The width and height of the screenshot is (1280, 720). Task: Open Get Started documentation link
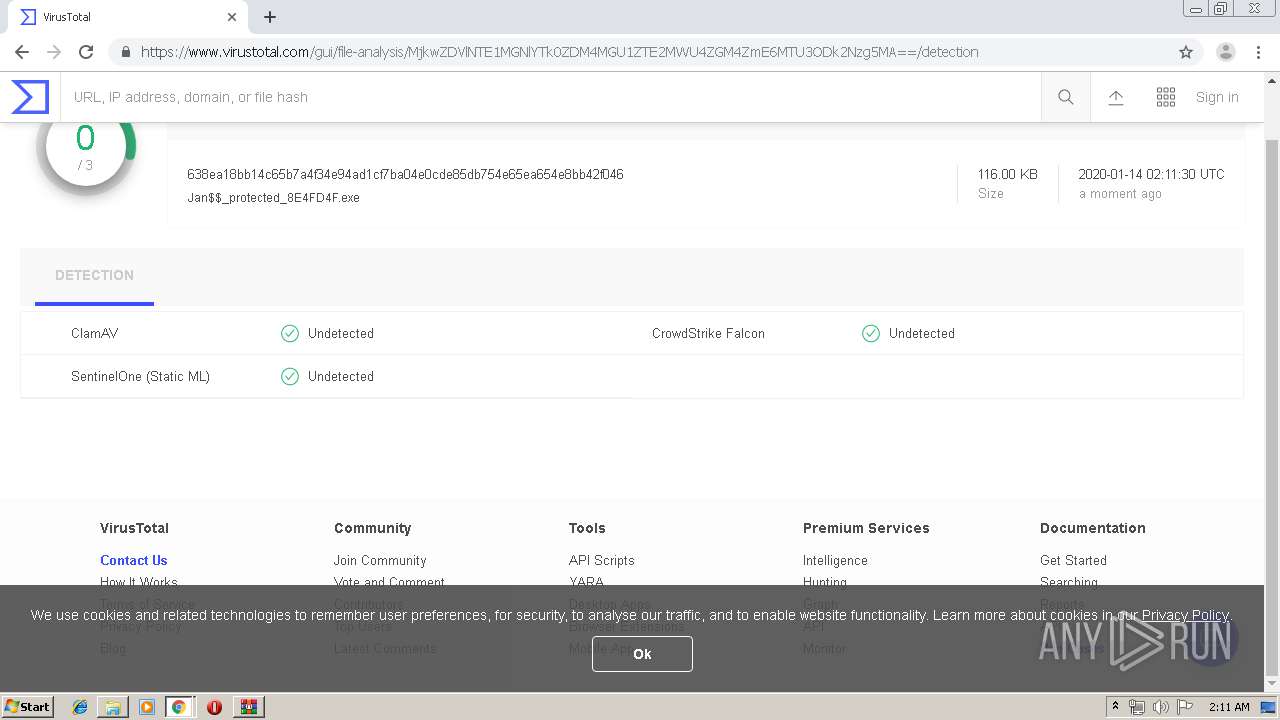[x=1073, y=560]
